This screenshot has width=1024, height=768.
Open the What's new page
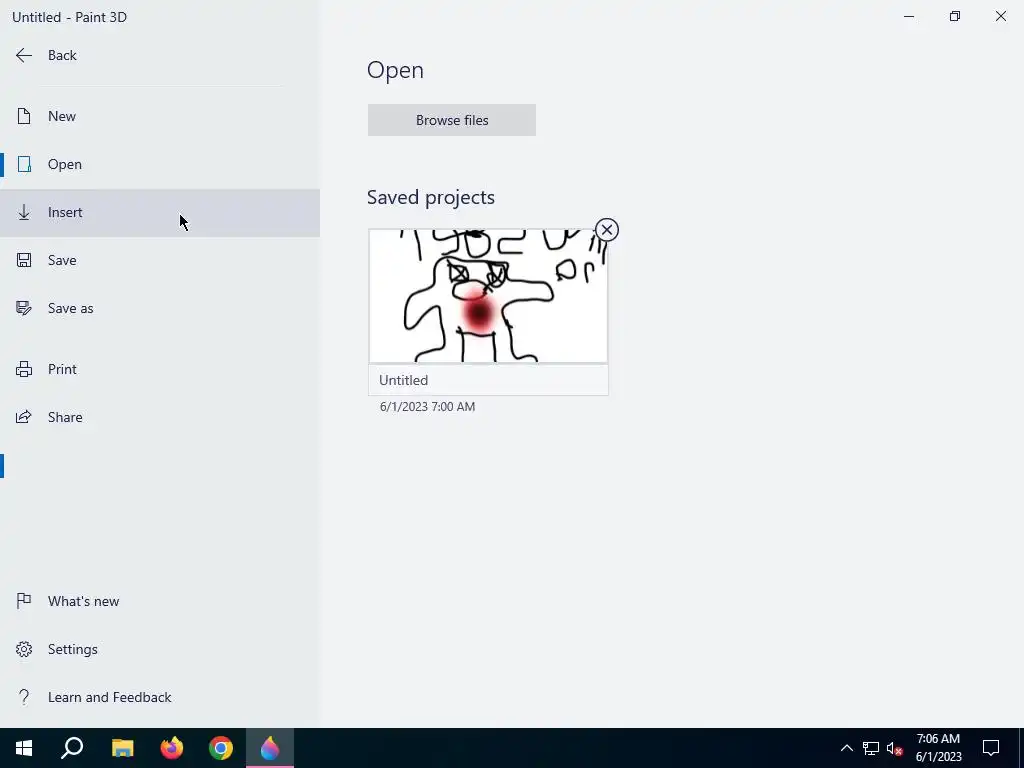(160, 601)
